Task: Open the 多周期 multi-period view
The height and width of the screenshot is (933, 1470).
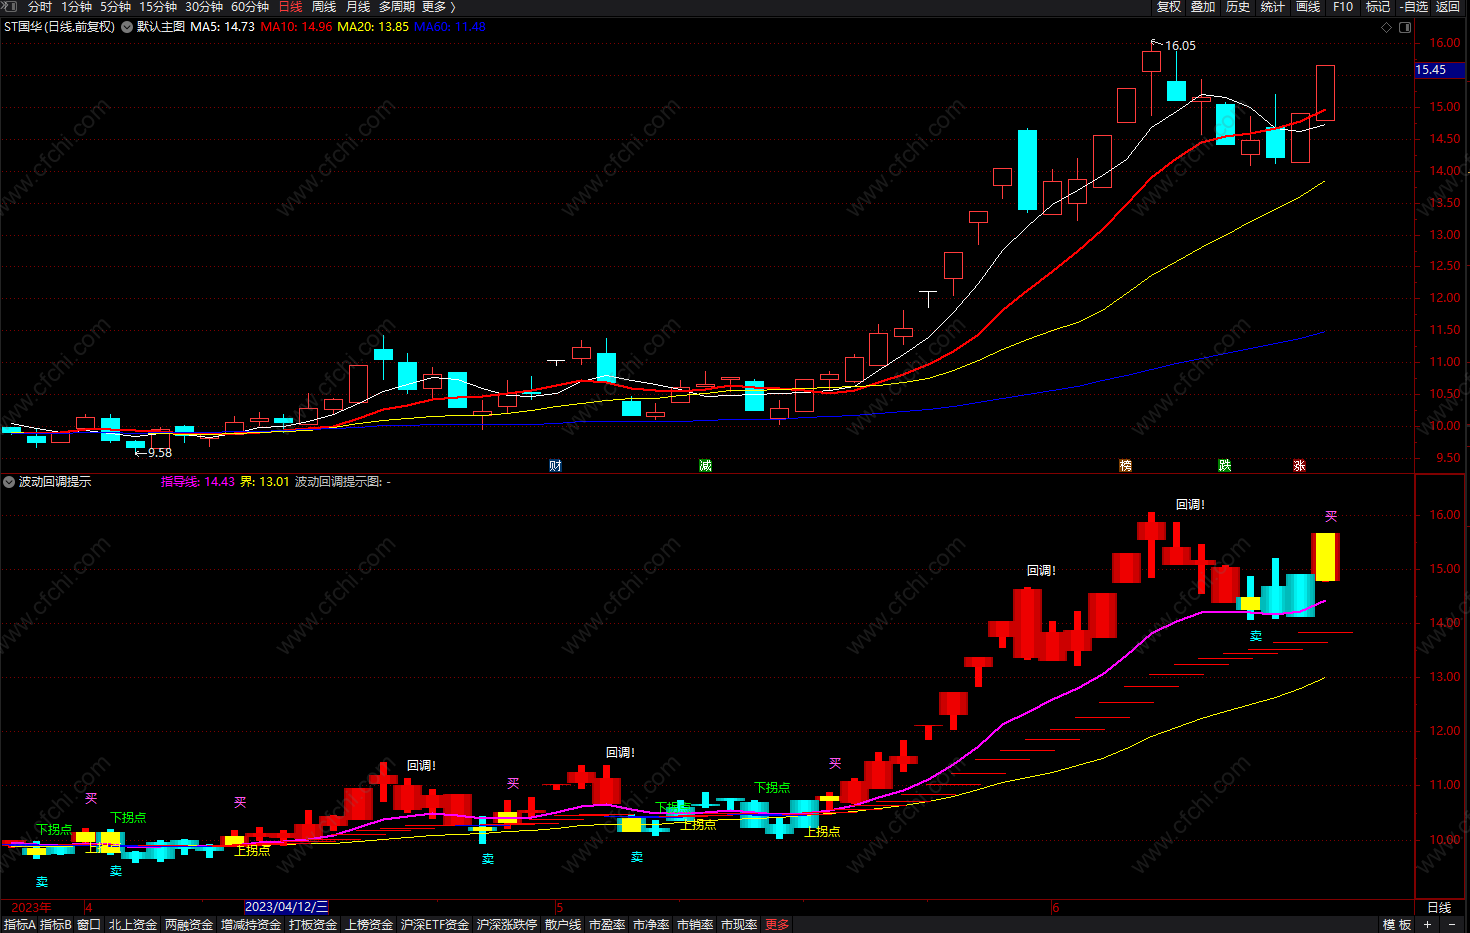Action: tap(397, 7)
